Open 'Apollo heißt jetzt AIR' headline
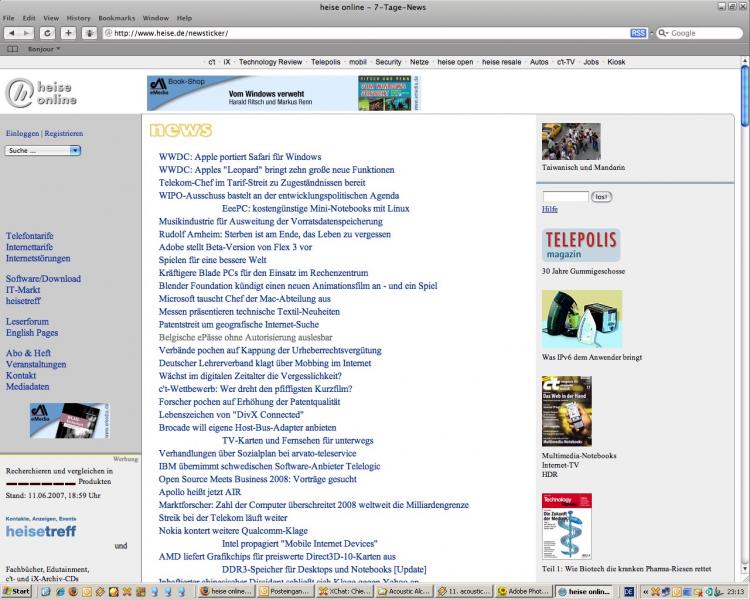The image size is (750, 600). pos(200,492)
